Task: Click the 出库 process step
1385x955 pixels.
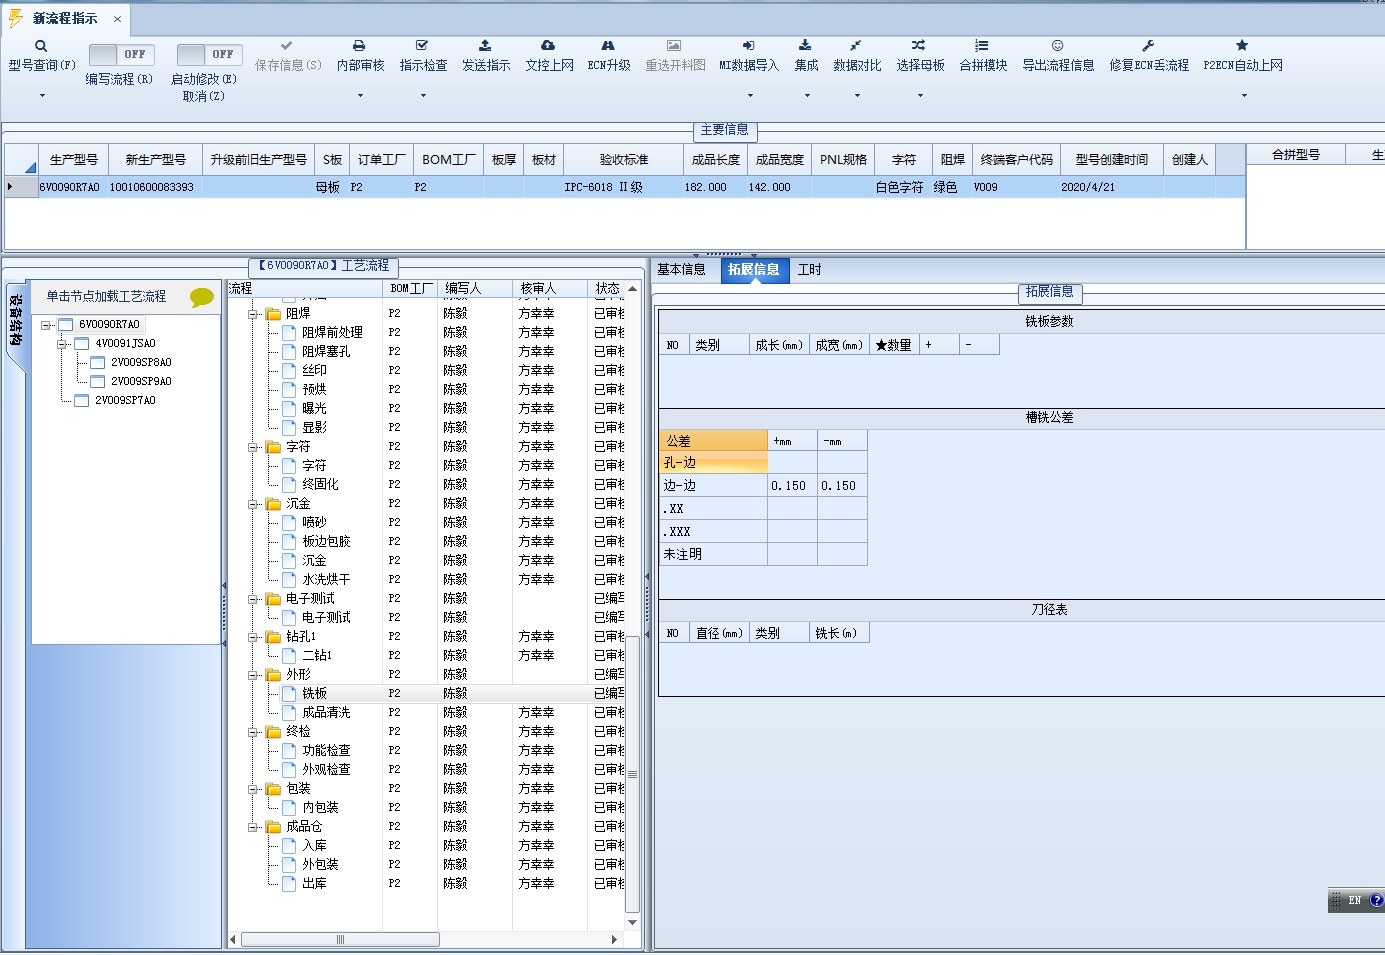Action: point(314,884)
